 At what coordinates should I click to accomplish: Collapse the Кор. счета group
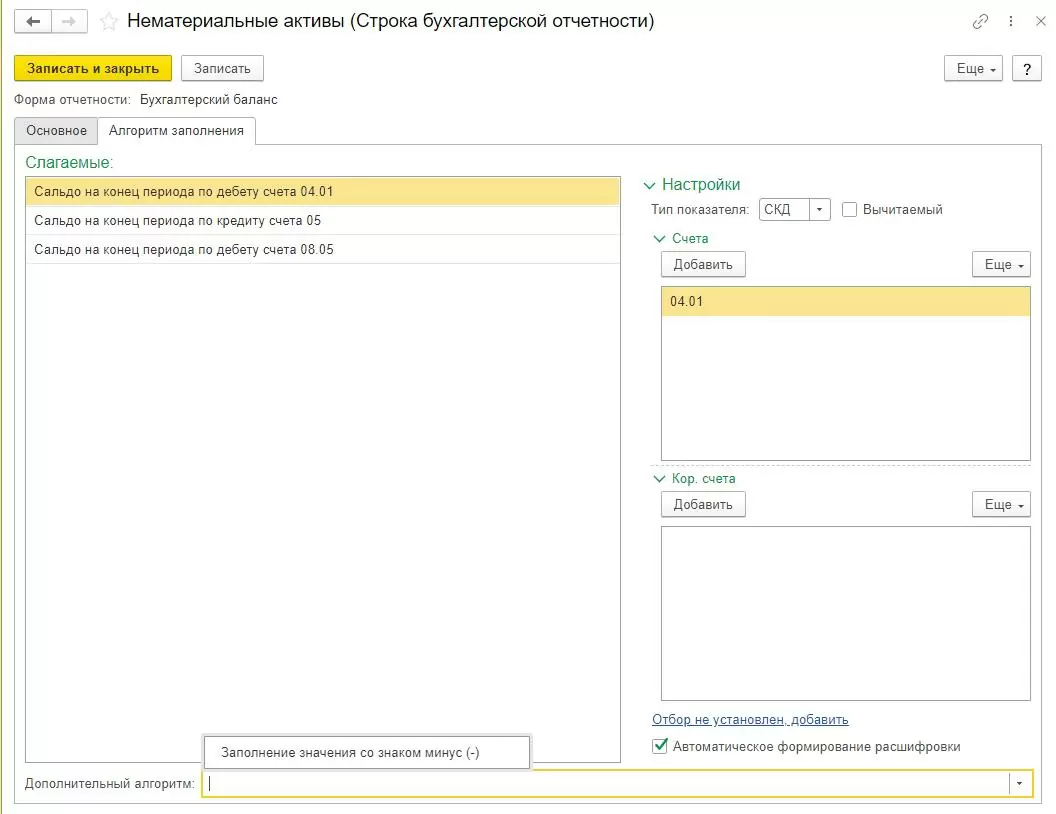pyautogui.click(x=659, y=479)
